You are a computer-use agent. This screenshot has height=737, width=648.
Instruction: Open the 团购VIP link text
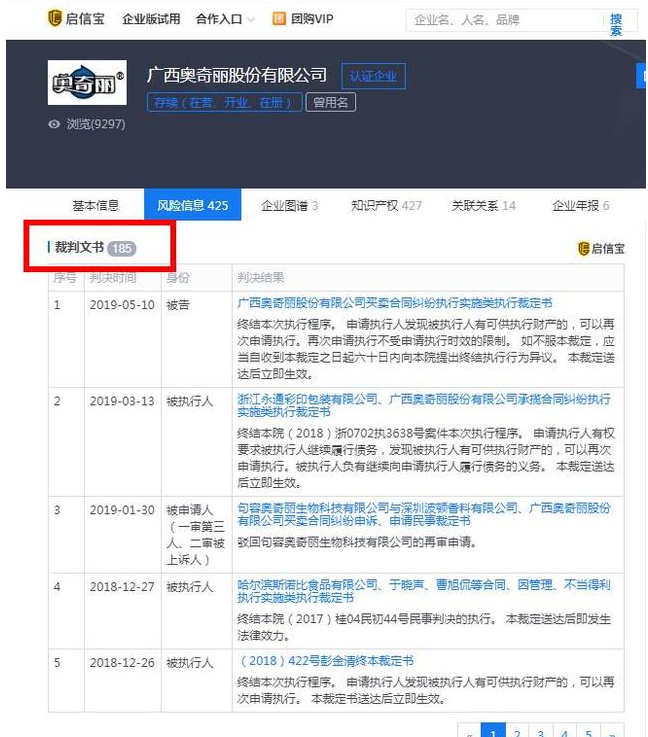coord(312,19)
